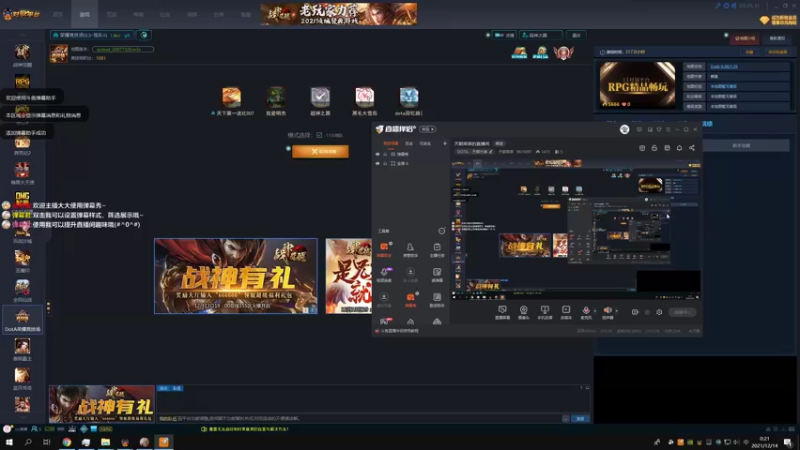Toggle the round dot left of the orange cancel button
Viewport: 800px width, 450px height.
pos(288,148)
